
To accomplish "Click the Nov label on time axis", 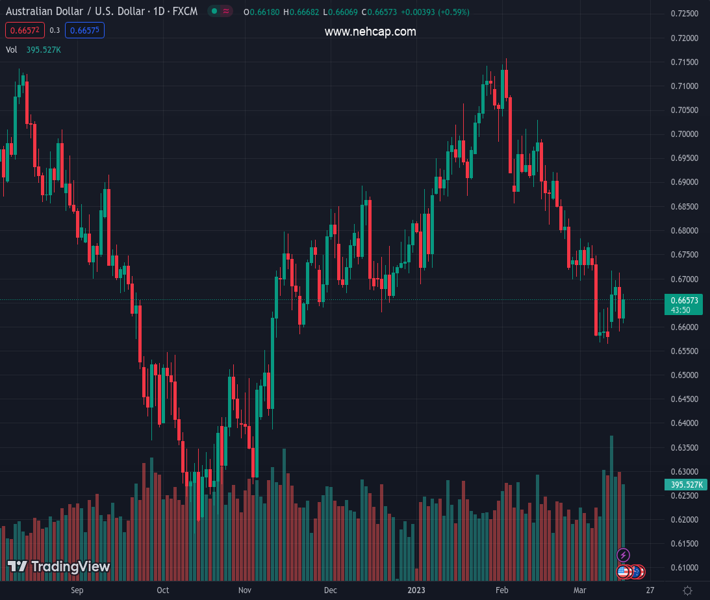I will tap(245, 590).
